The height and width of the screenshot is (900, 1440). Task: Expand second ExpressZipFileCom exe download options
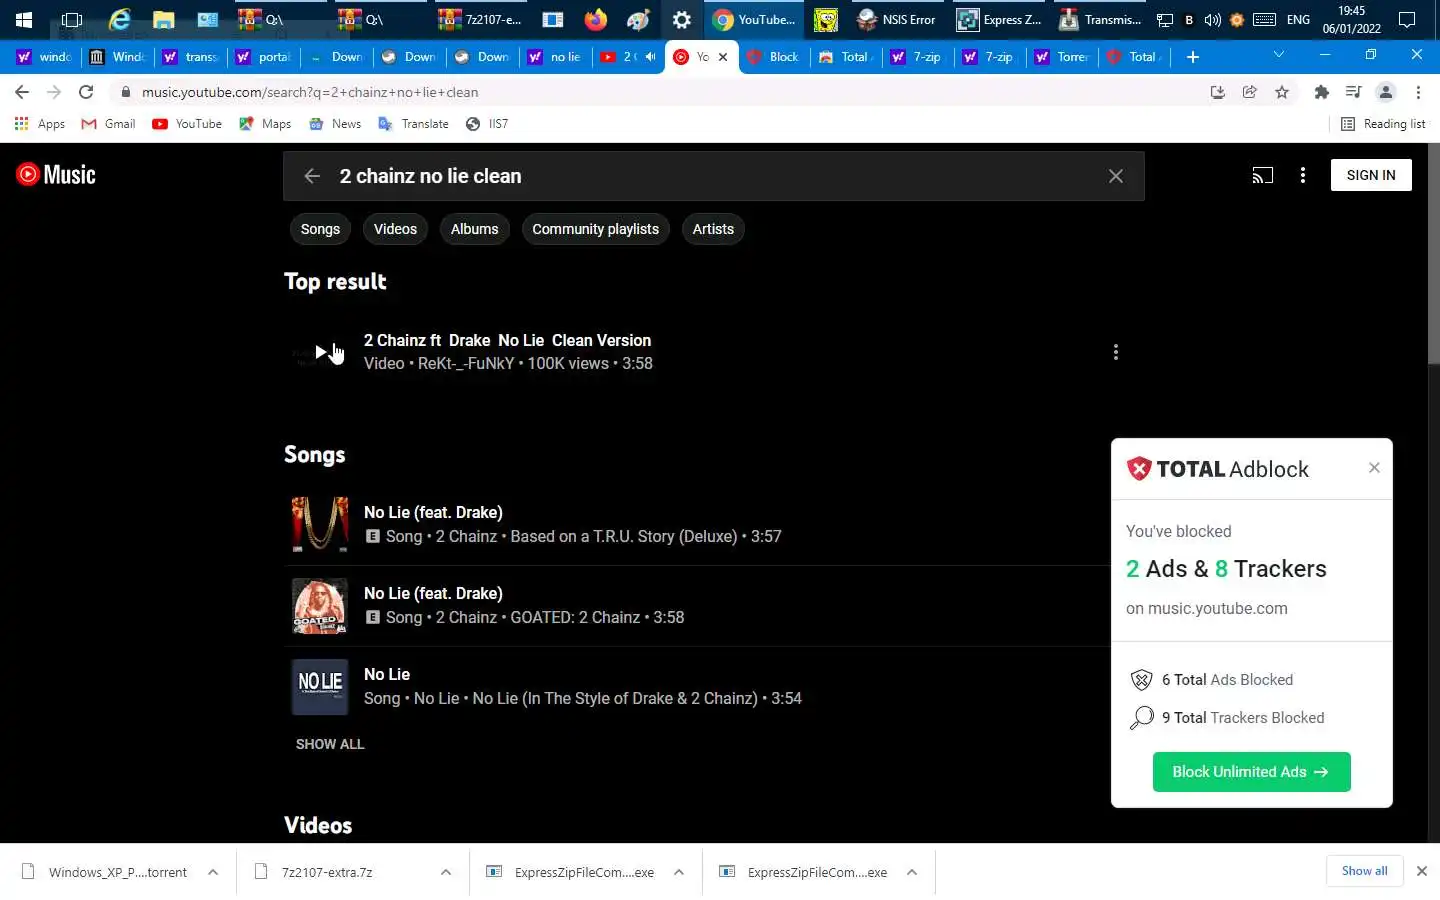click(912, 872)
